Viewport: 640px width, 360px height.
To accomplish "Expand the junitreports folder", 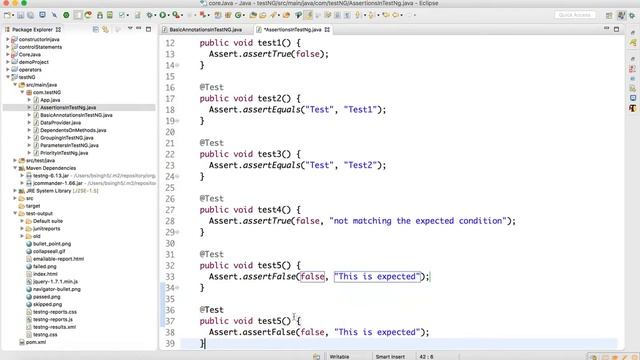I will point(22,229).
